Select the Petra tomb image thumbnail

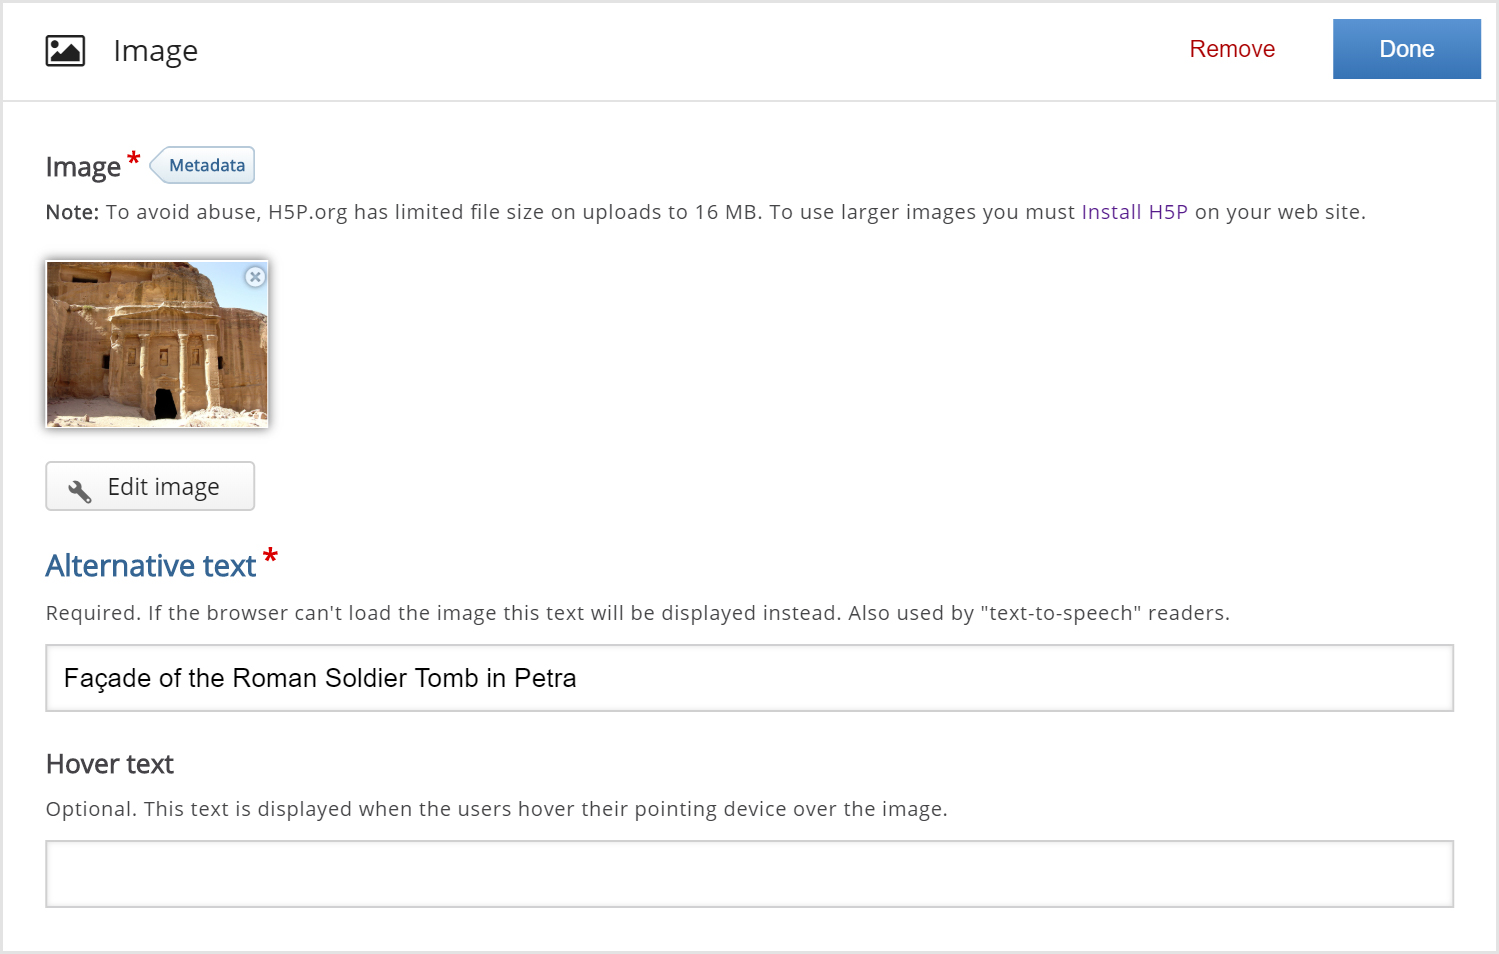(157, 344)
